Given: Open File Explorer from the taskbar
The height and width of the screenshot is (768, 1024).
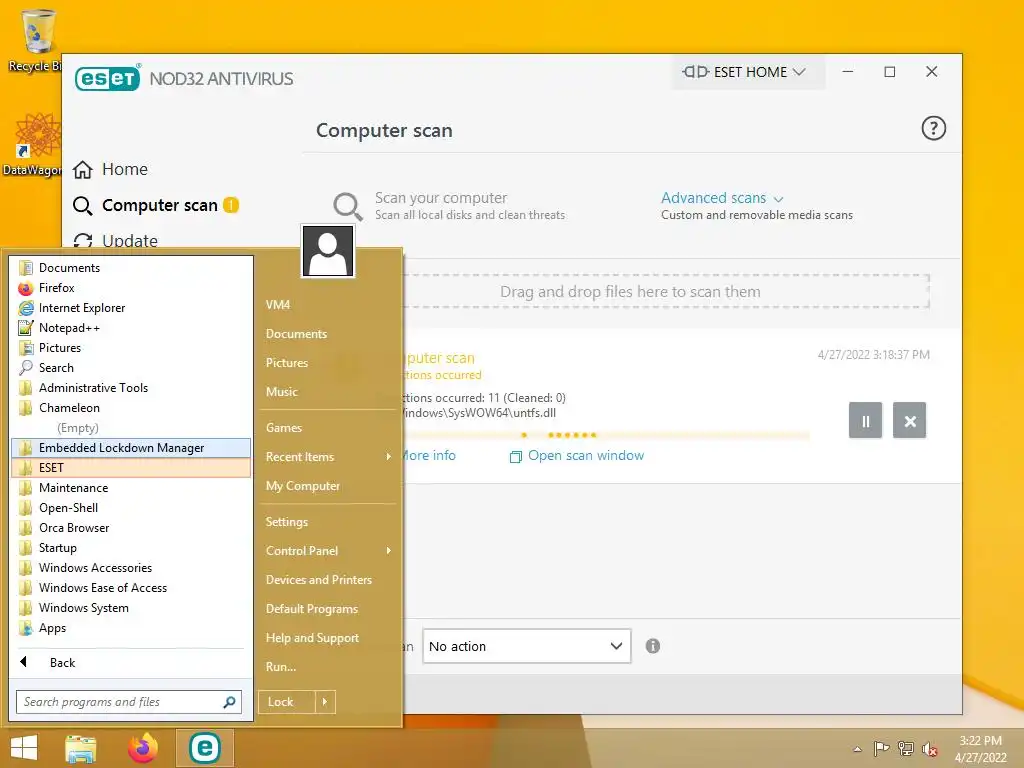Looking at the screenshot, I should point(81,748).
